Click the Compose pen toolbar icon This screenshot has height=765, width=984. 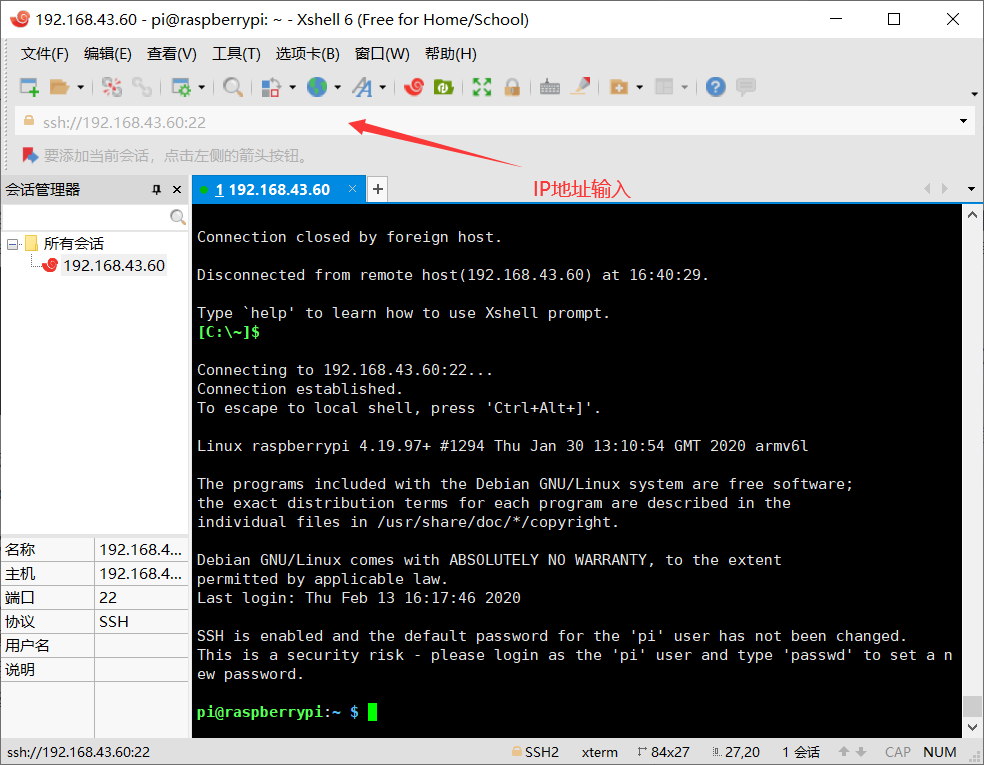tap(581, 87)
